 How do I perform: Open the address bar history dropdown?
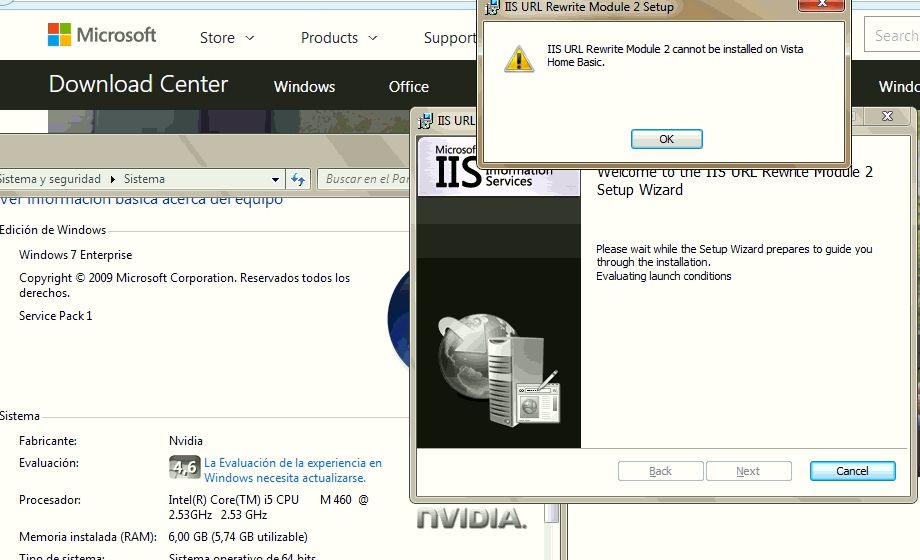pyautogui.click(x=275, y=180)
